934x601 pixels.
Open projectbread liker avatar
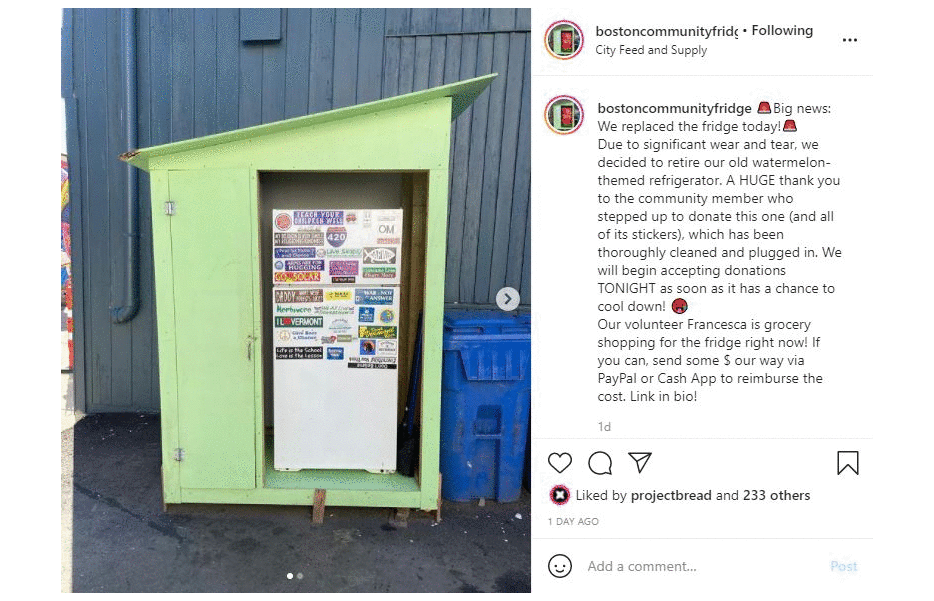(559, 495)
